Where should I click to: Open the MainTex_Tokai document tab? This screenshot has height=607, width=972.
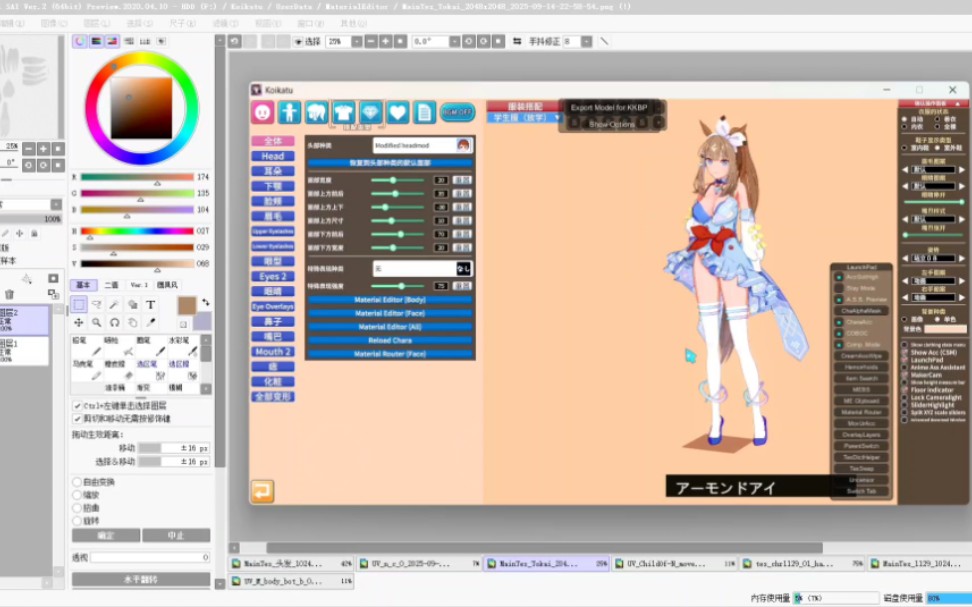pos(547,564)
